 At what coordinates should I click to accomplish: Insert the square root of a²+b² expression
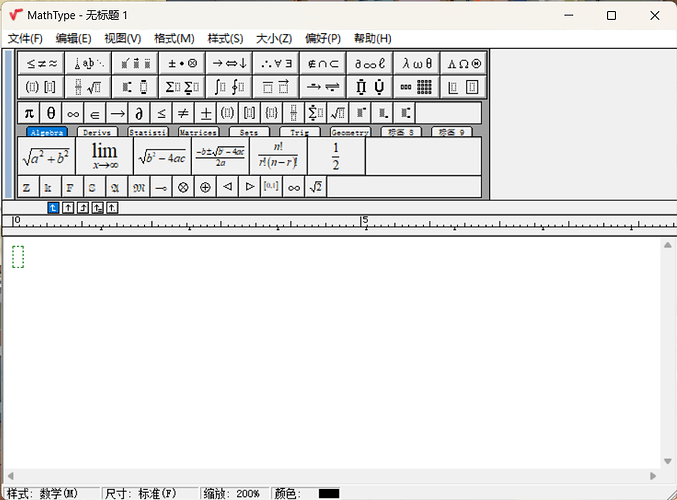point(46,156)
